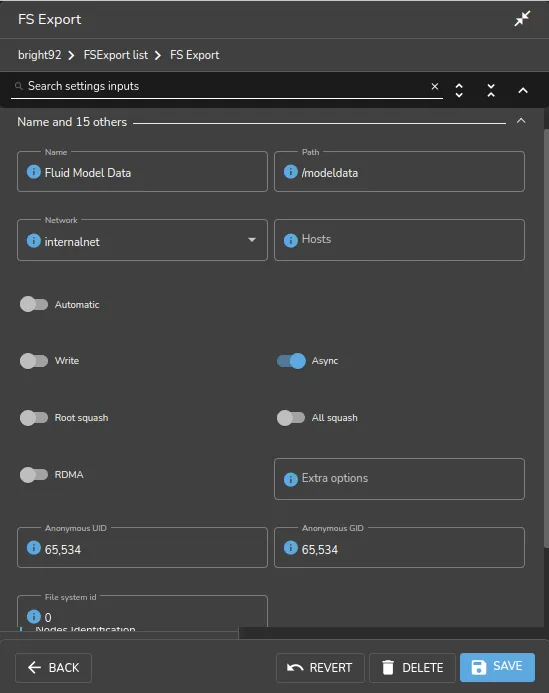
Task: Click the vertical scrollbar thumb
Action: coord(546,338)
